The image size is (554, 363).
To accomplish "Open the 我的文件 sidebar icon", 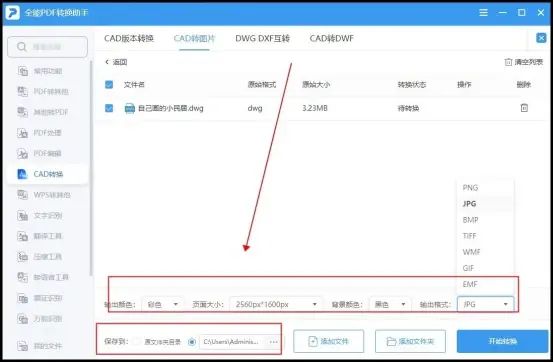I will tap(23, 345).
